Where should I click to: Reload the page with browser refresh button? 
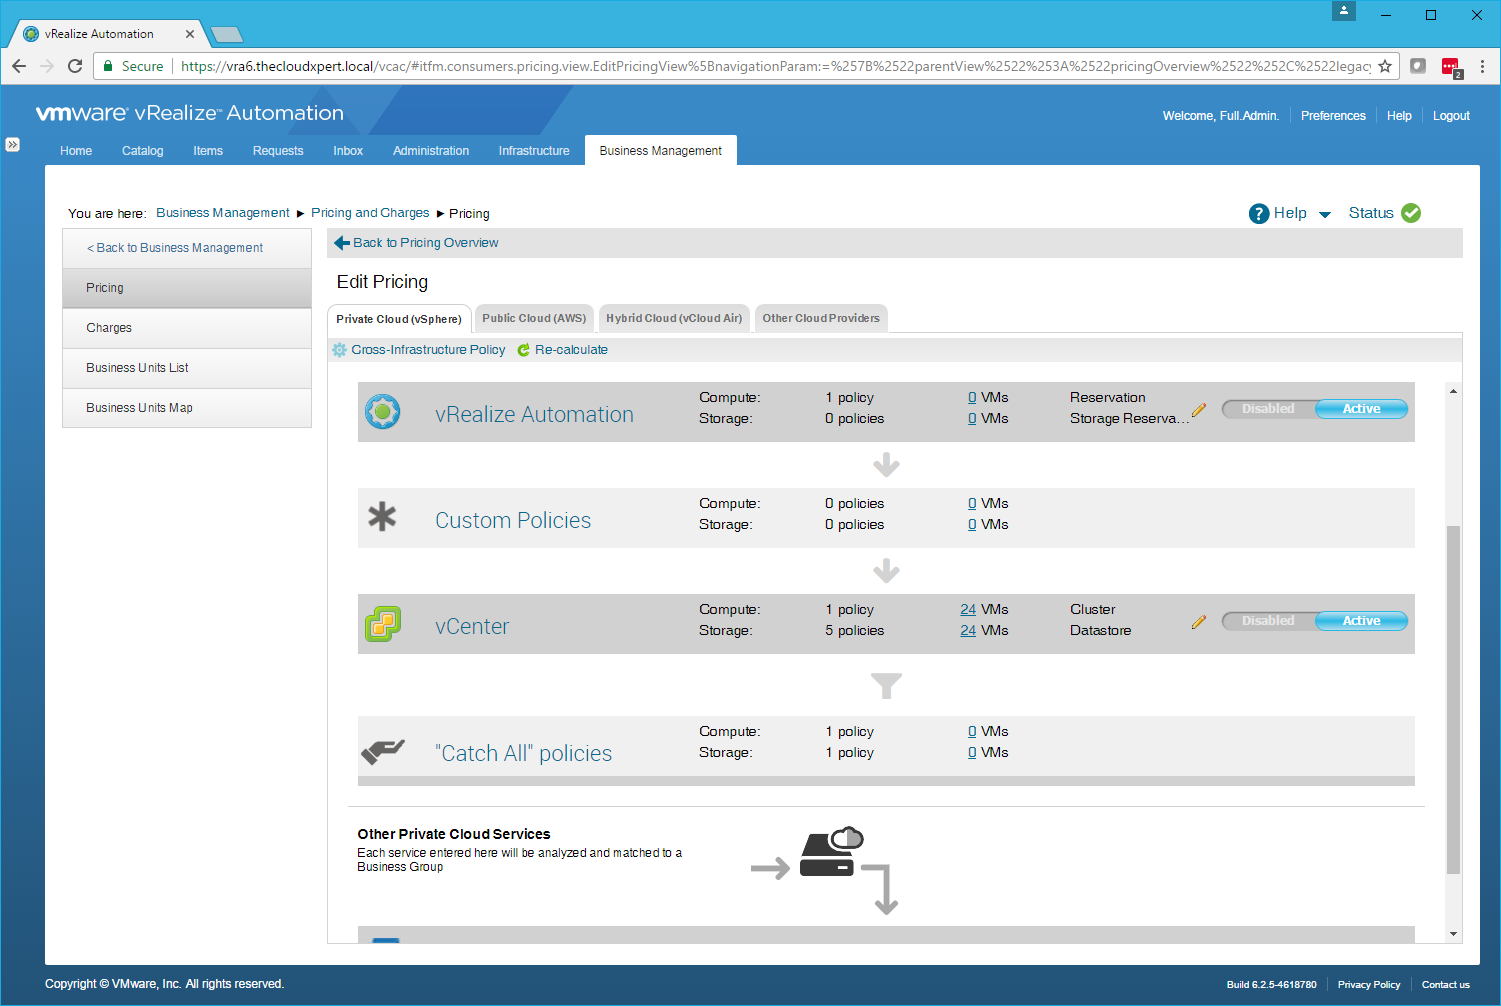(75, 66)
